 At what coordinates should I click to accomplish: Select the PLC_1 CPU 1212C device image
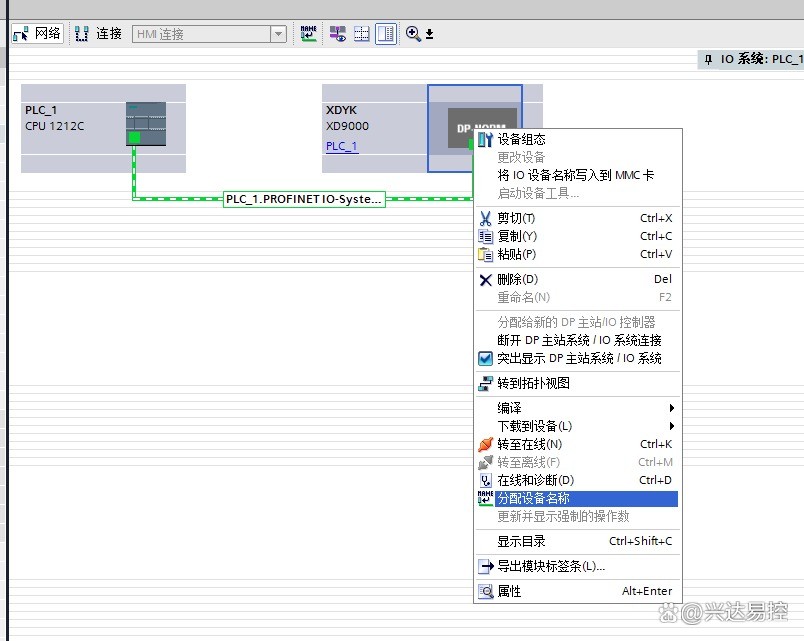pyautogui.click(x=146, y=124)
